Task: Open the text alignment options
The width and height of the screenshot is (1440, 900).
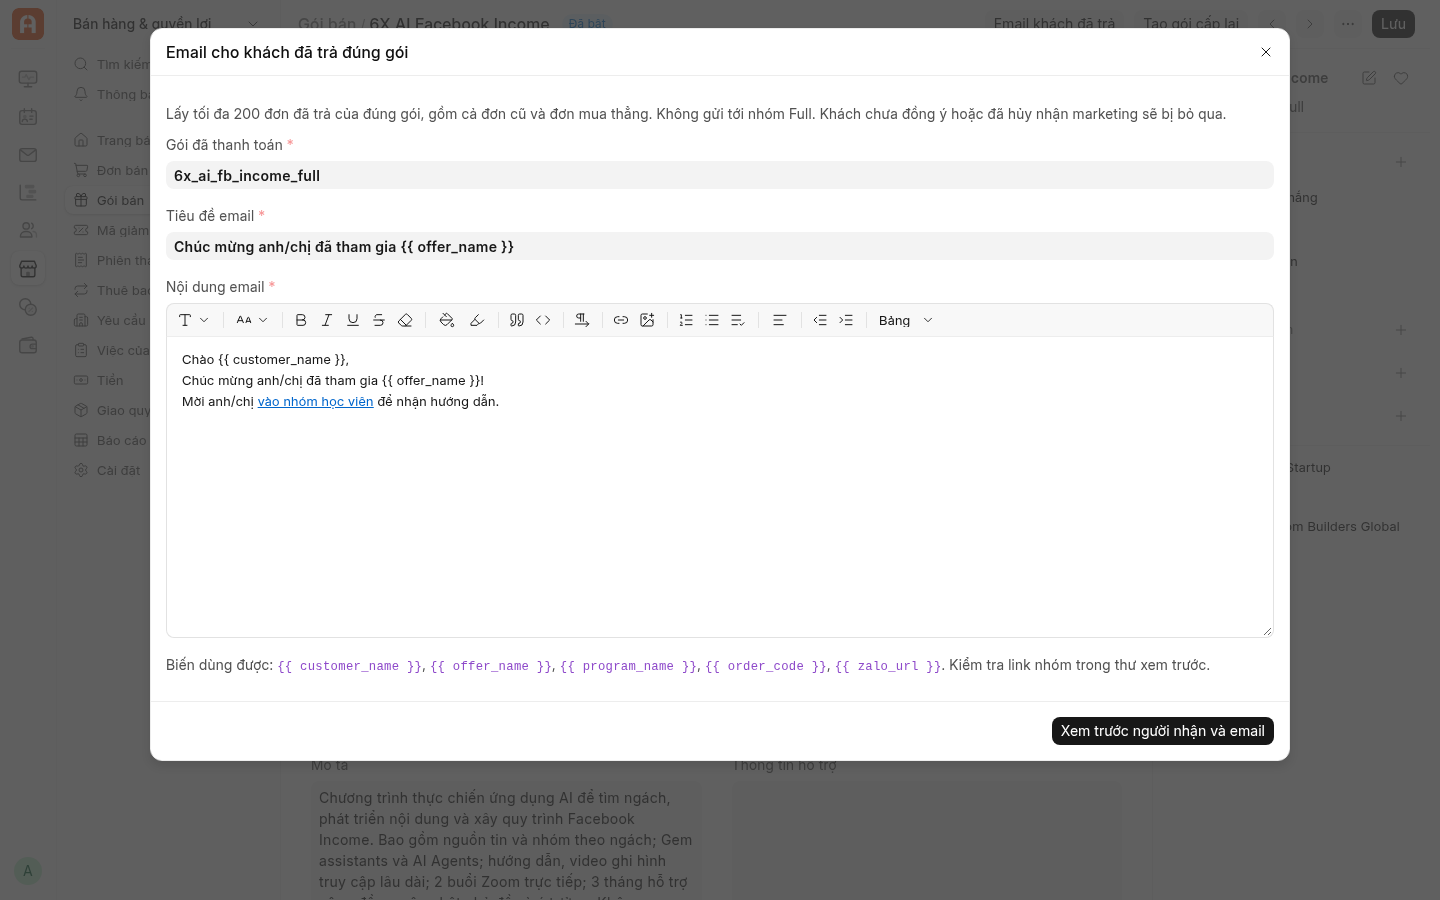Action: (780, 320)
